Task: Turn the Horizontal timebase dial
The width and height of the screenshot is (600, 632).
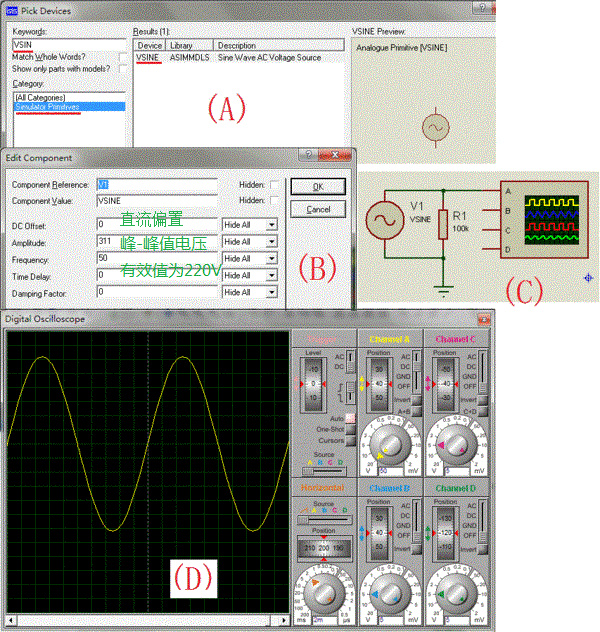Action: [x=324, y=594]
